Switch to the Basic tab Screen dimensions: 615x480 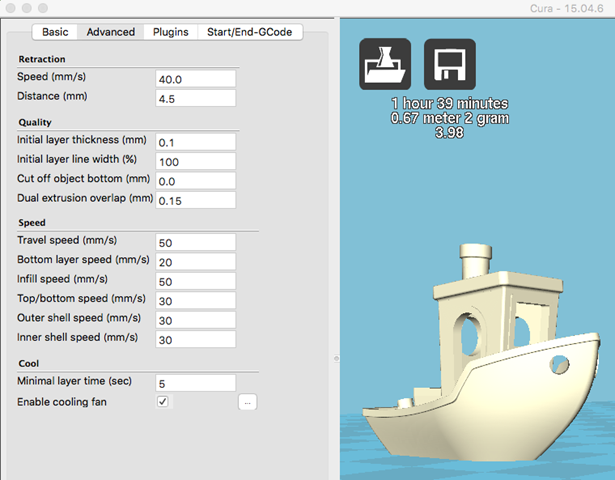[x=55, y=32]
